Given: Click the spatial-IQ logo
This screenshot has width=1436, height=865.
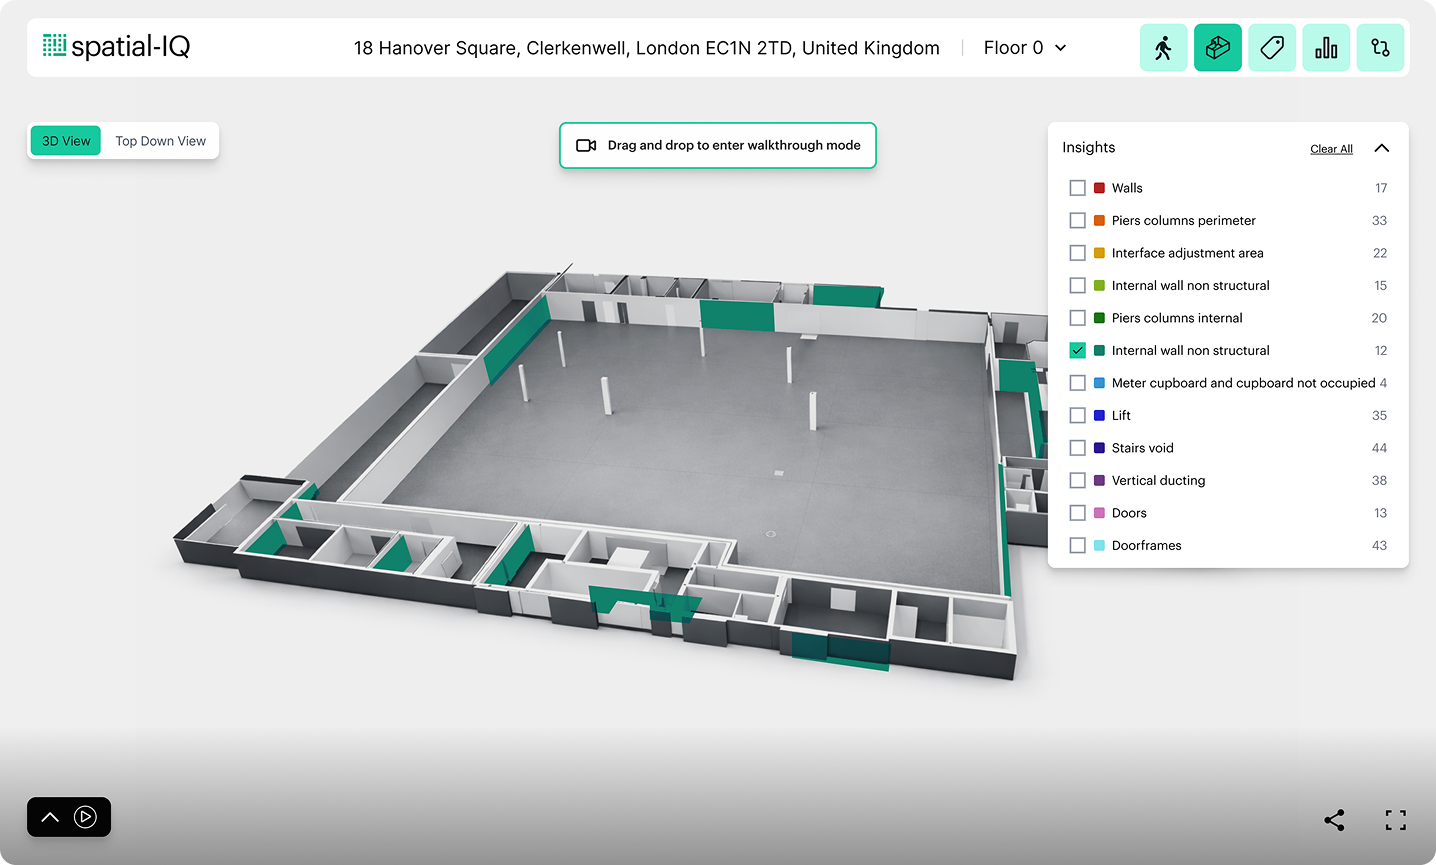Looking at the screenshot, I should coord(116,46).
